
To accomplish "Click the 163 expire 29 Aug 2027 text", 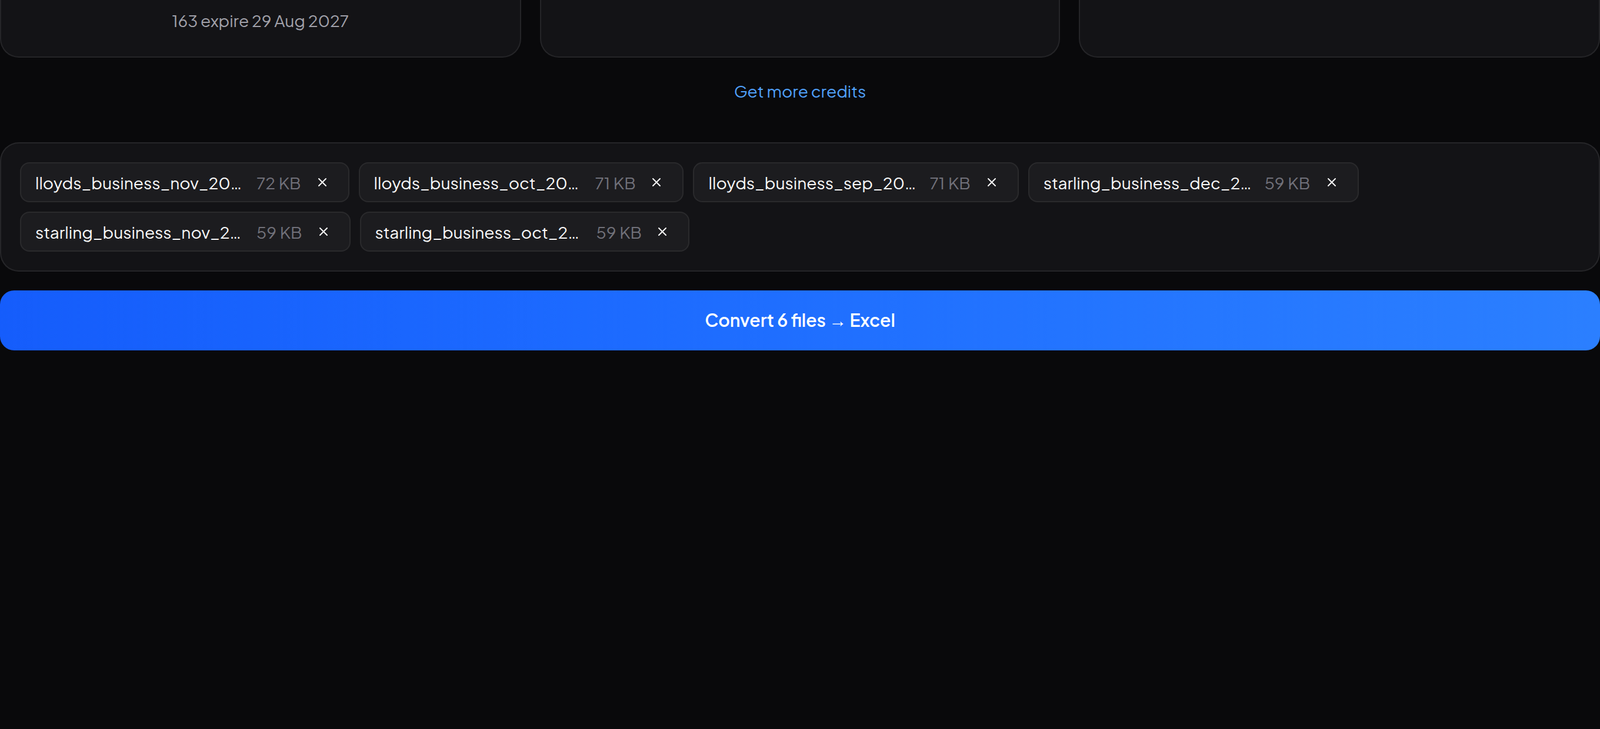I will [260, 21].
